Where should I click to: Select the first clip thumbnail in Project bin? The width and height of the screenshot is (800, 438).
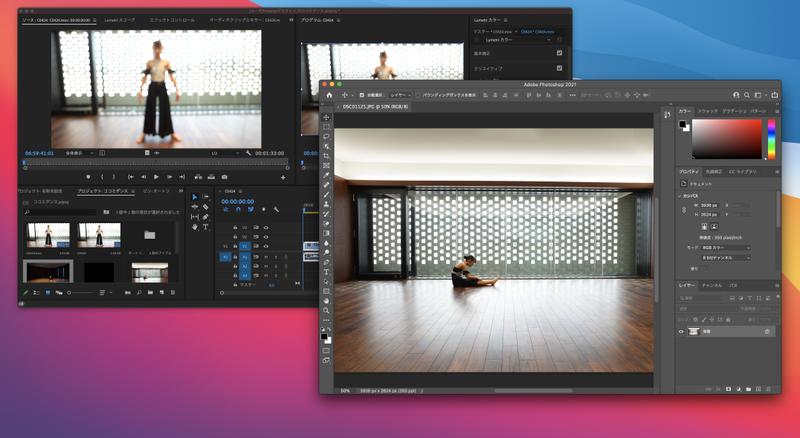(47, 234)
